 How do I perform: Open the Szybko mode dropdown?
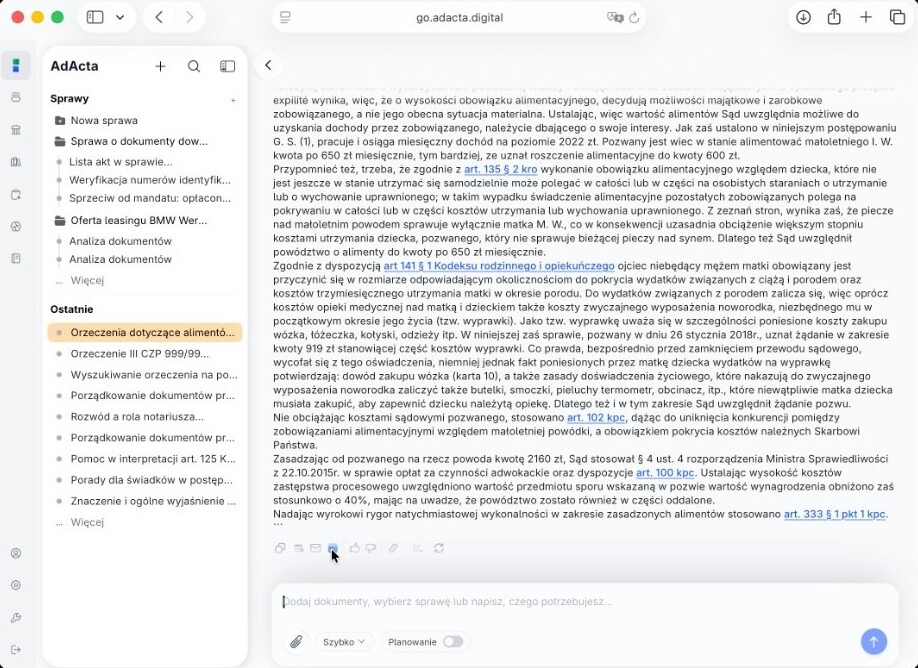click(x=344, y=642)
